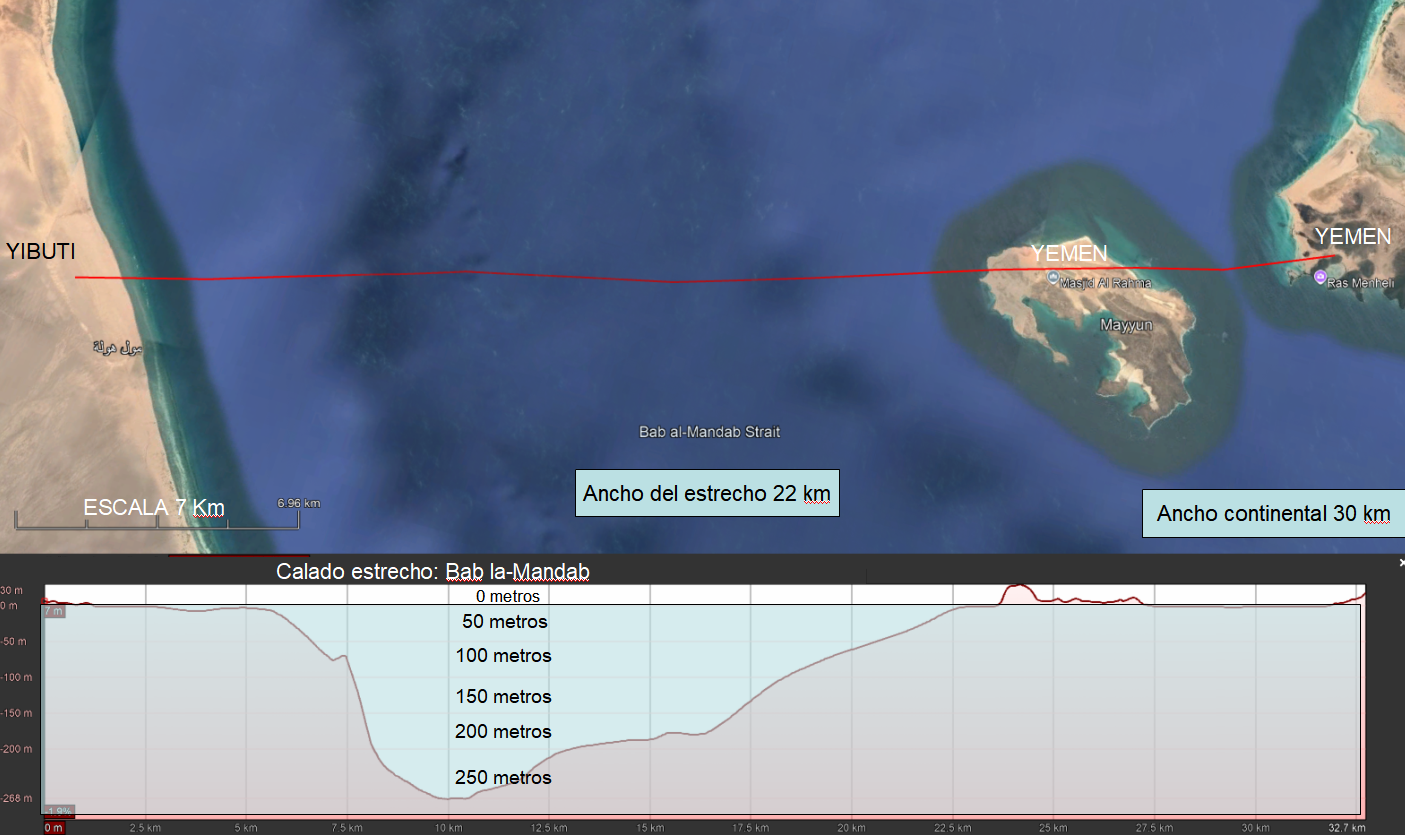Click the -1.9% slope indicator badge

[x=58, y=811]
